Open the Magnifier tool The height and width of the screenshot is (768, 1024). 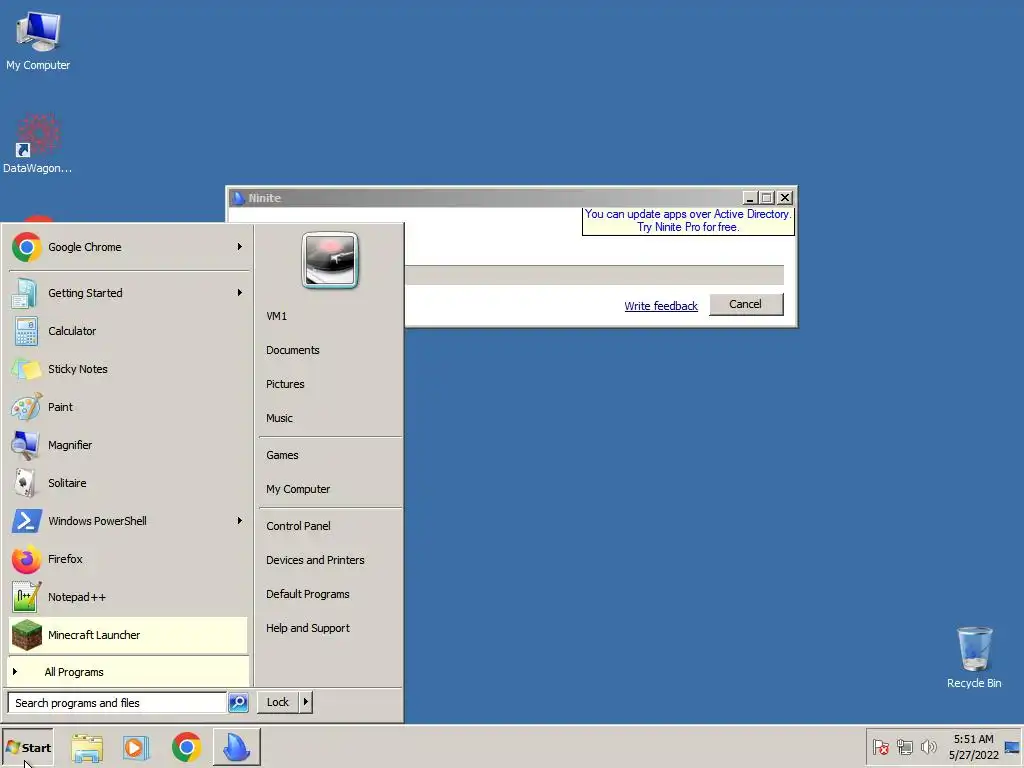(x=128, y=445)
